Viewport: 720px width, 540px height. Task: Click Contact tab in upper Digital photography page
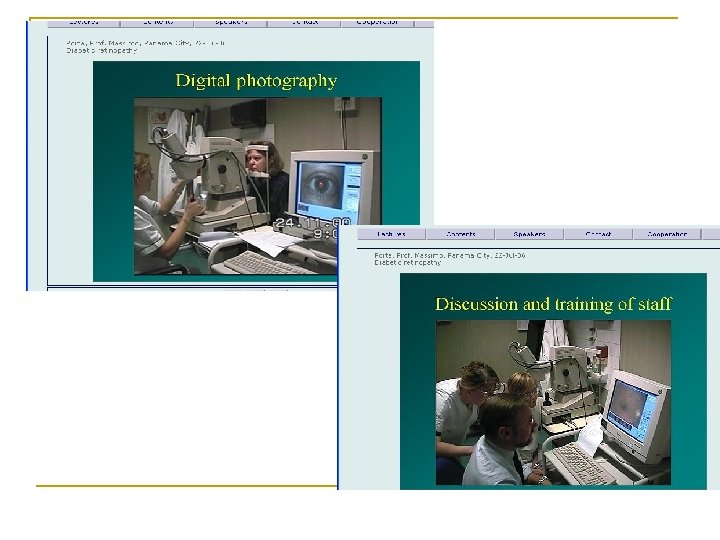pos(305,21)
